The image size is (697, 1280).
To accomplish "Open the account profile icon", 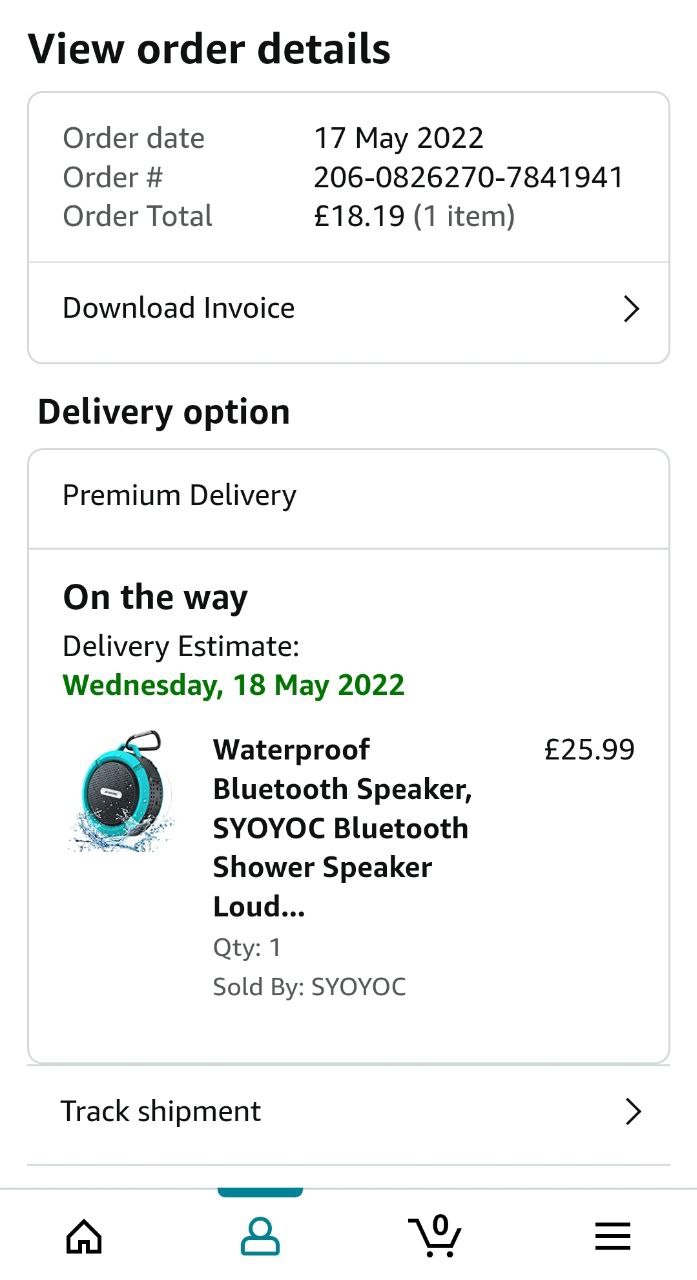I will [260, 1237].
